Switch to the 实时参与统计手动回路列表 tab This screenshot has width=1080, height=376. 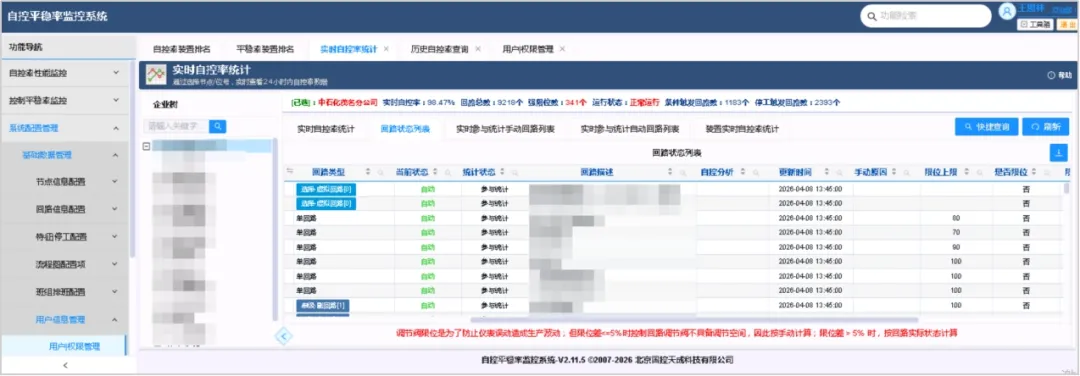[506, 129]
